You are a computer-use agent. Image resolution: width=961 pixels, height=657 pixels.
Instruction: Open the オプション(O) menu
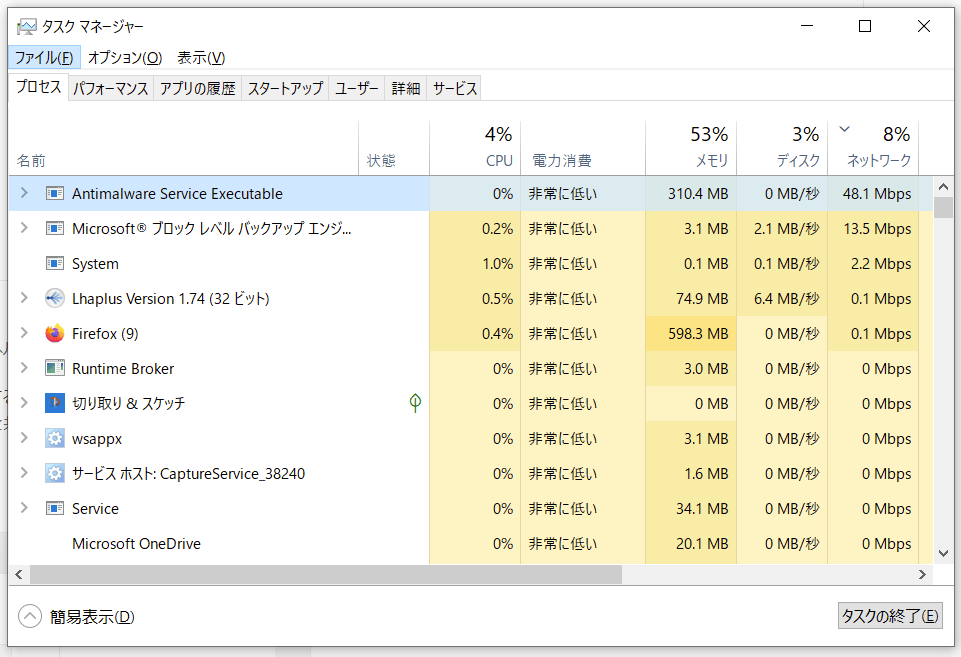coord(125,58)
